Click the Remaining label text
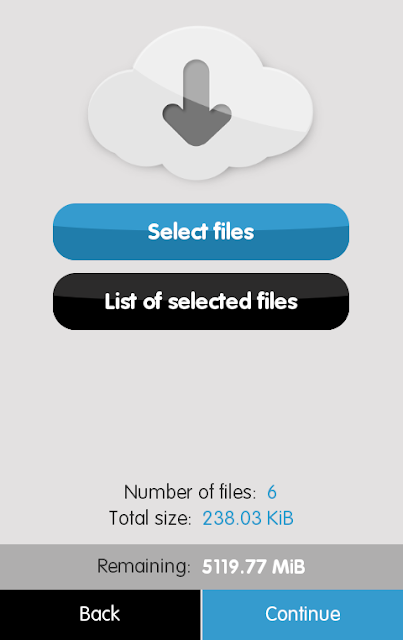 [144, 567]
